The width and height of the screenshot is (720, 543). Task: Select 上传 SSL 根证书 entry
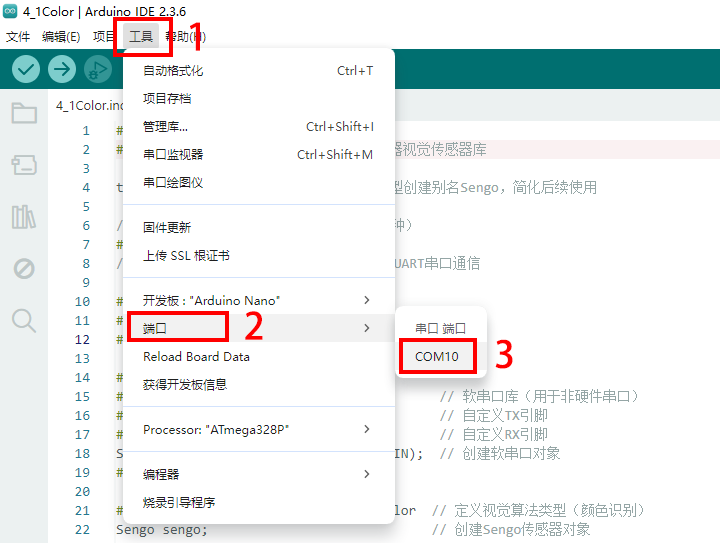point(259,256)
